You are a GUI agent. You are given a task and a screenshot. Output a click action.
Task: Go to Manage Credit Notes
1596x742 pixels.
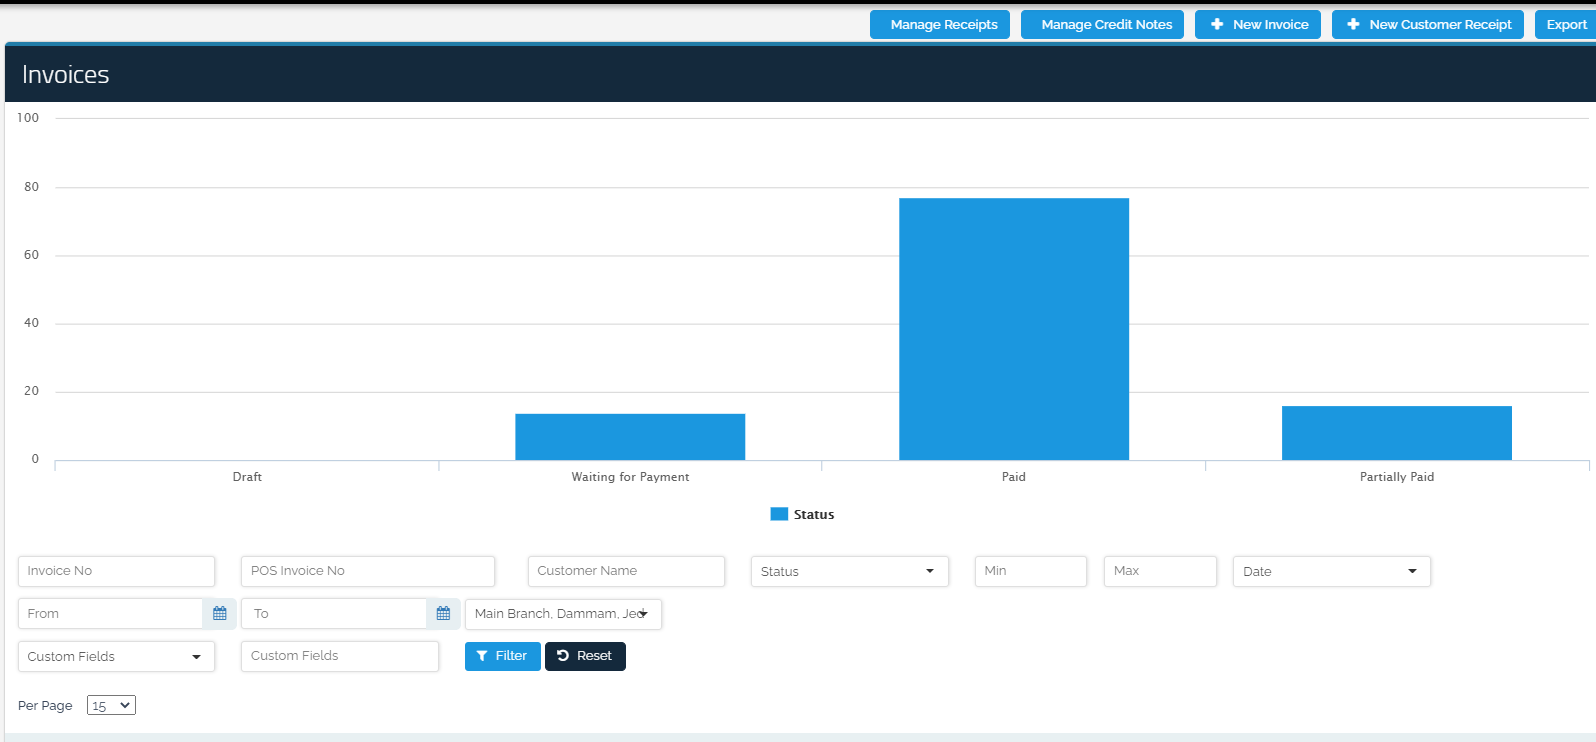pyautogui.click(x=1103, y=24)
